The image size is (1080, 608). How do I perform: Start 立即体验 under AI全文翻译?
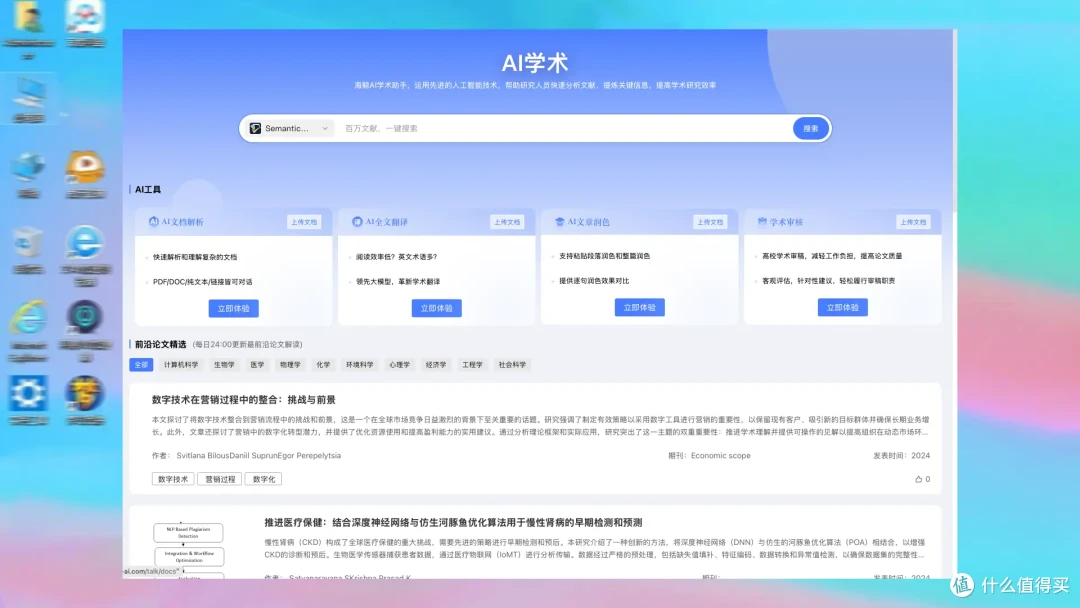[437, 308]
